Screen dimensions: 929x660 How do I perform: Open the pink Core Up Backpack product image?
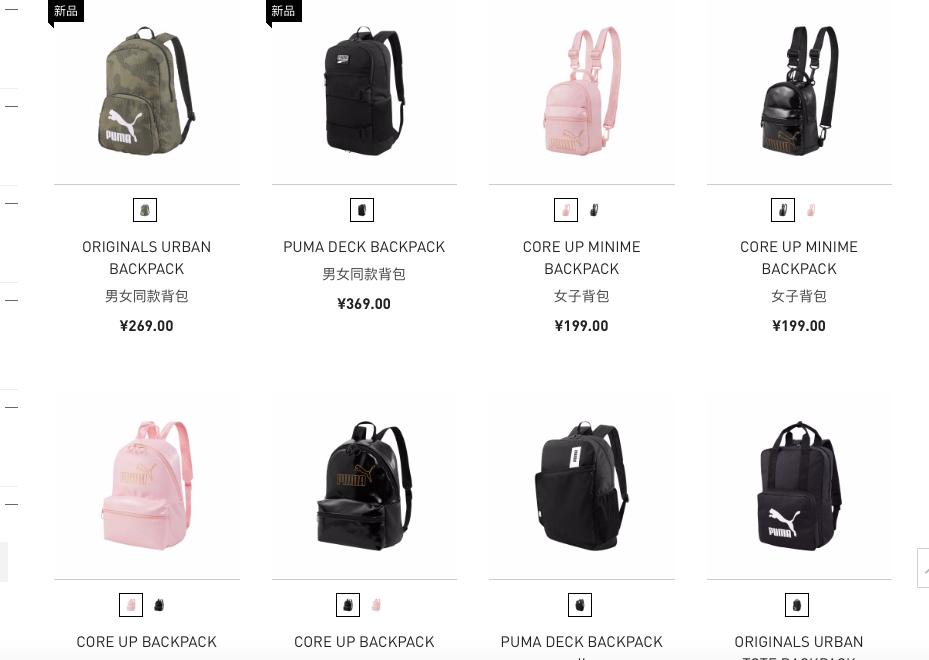(x=146, y=486)
